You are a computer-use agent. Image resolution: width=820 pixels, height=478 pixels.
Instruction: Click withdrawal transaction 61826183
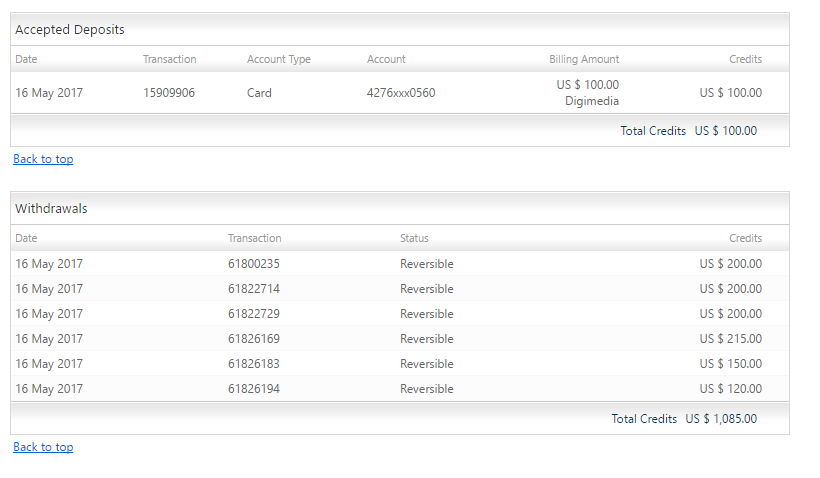[254, 364]
